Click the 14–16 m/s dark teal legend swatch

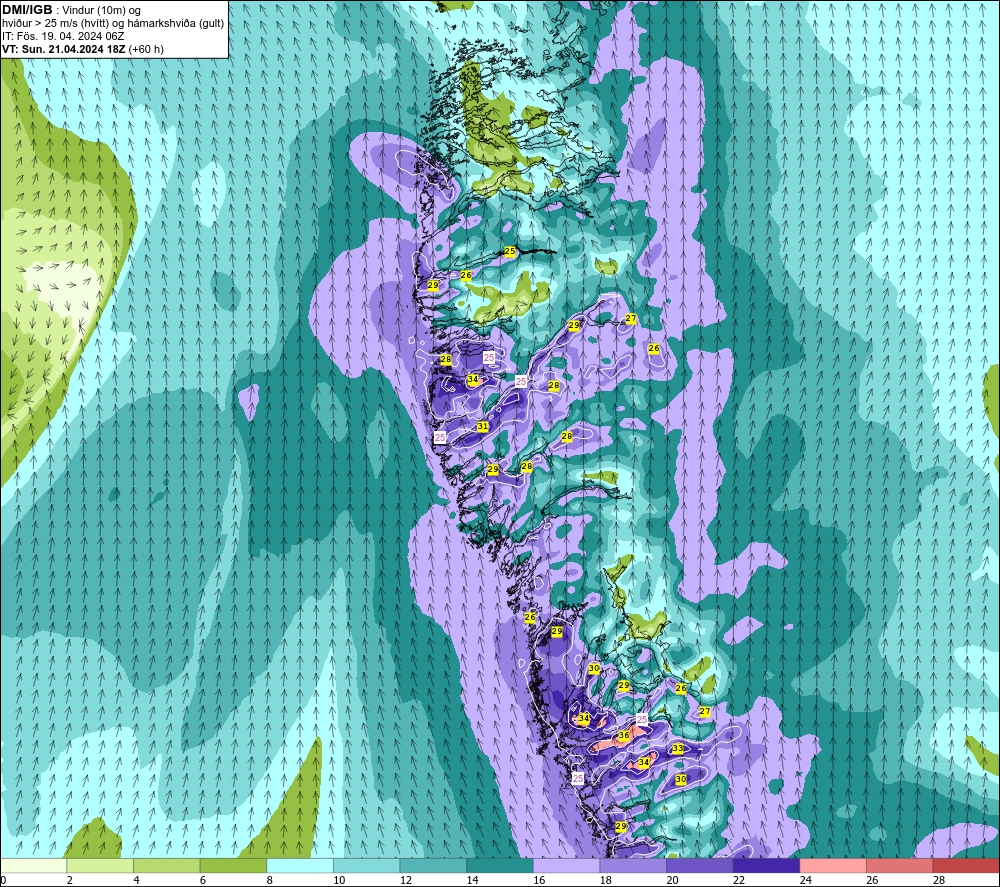tap(499, 866)
